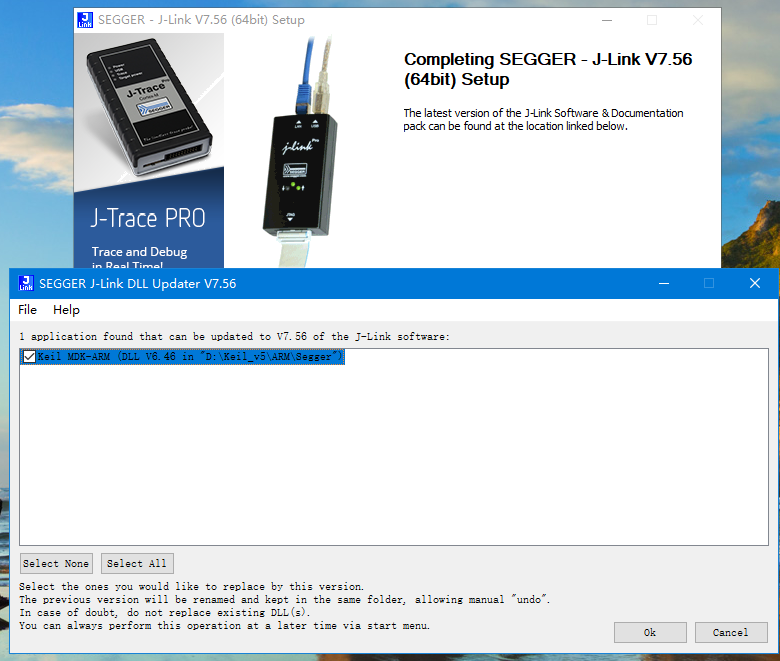
Task: Open the Help menu
Action: pos(66,310)
